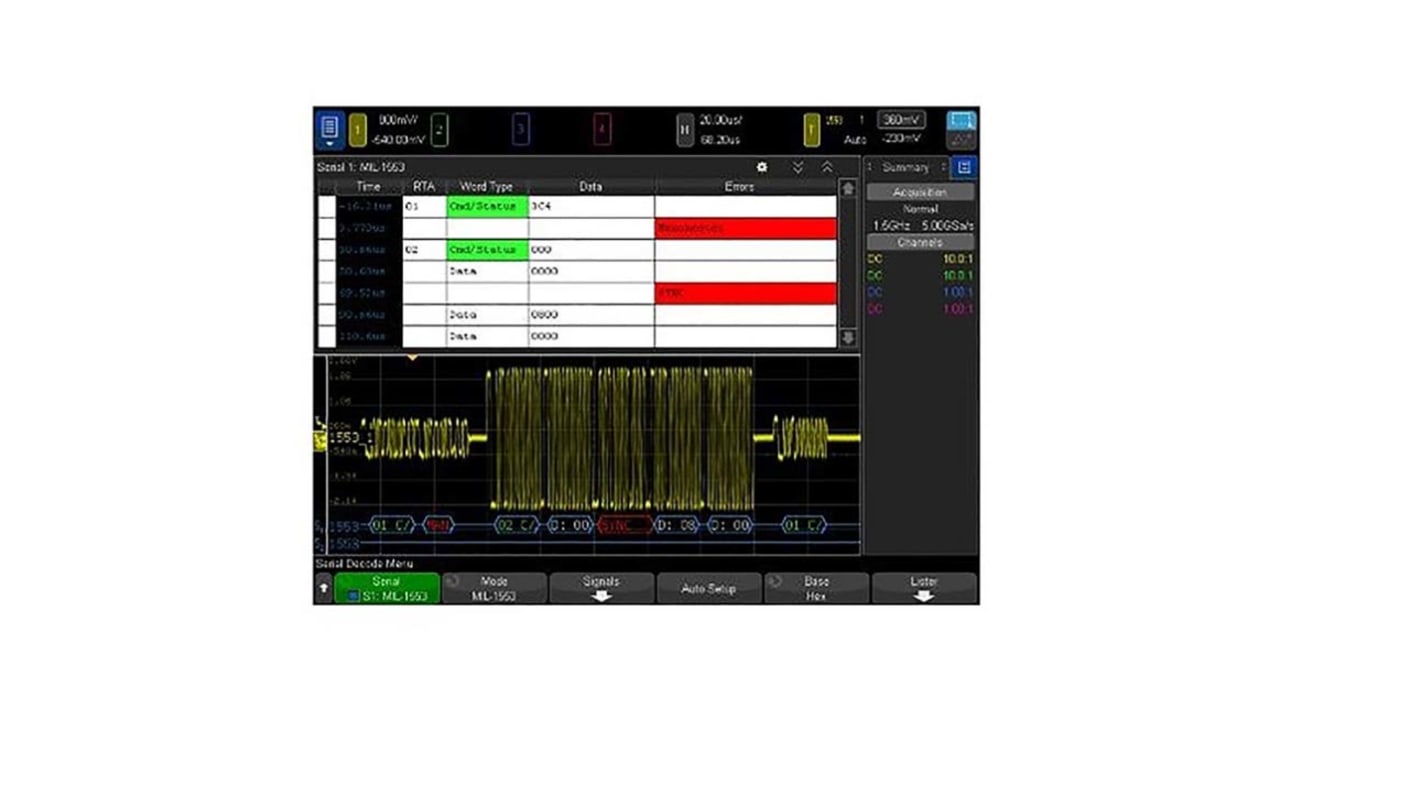Open the Lister softkey menu
Image resolution: width=1420 pixels, height=798 pixels.
coord(924,588)
